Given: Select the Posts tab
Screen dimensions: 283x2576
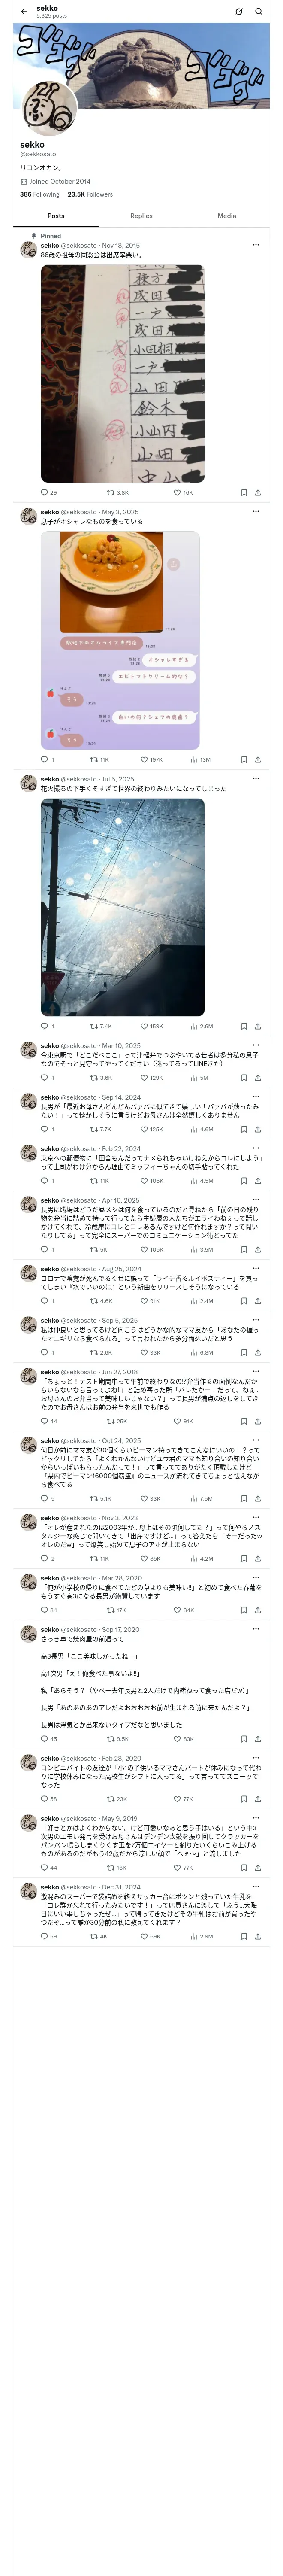Looking at the screenshot, I should (56, 216).
